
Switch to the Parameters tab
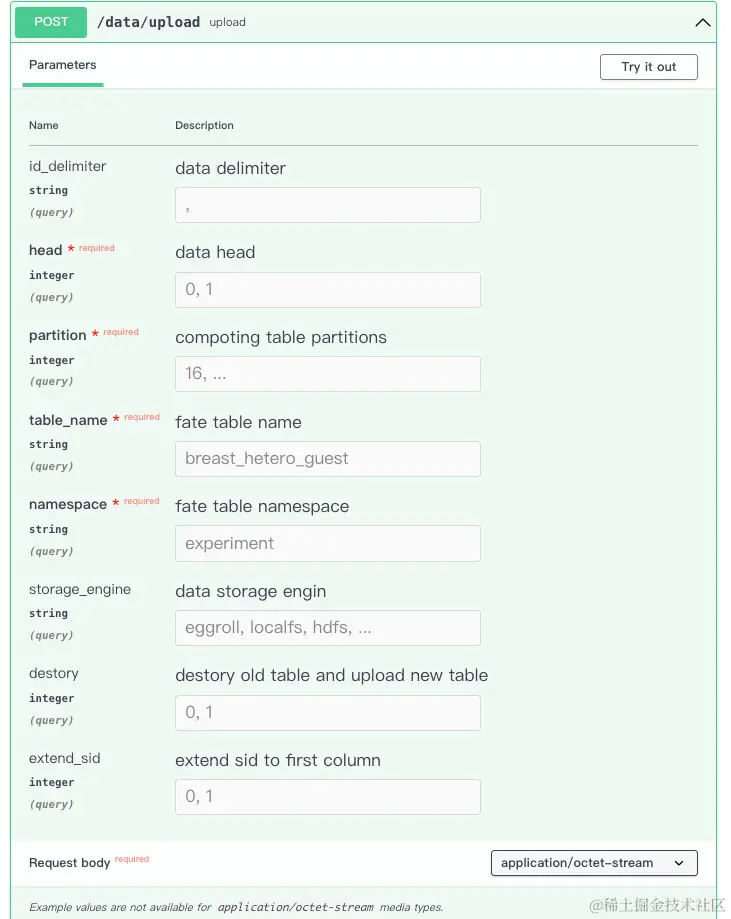pyautogui.click(x=63, y=65)
